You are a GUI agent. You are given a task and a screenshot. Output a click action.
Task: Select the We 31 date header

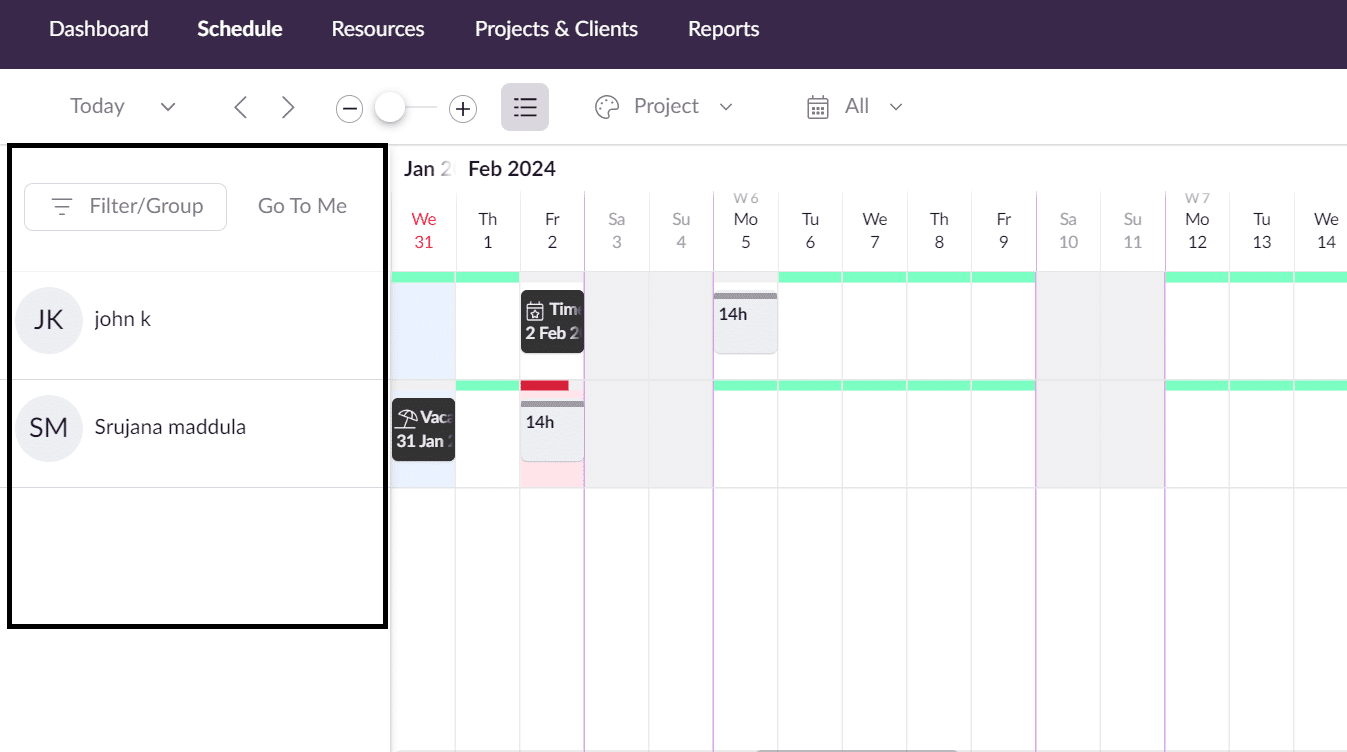(x=423, y=230)
